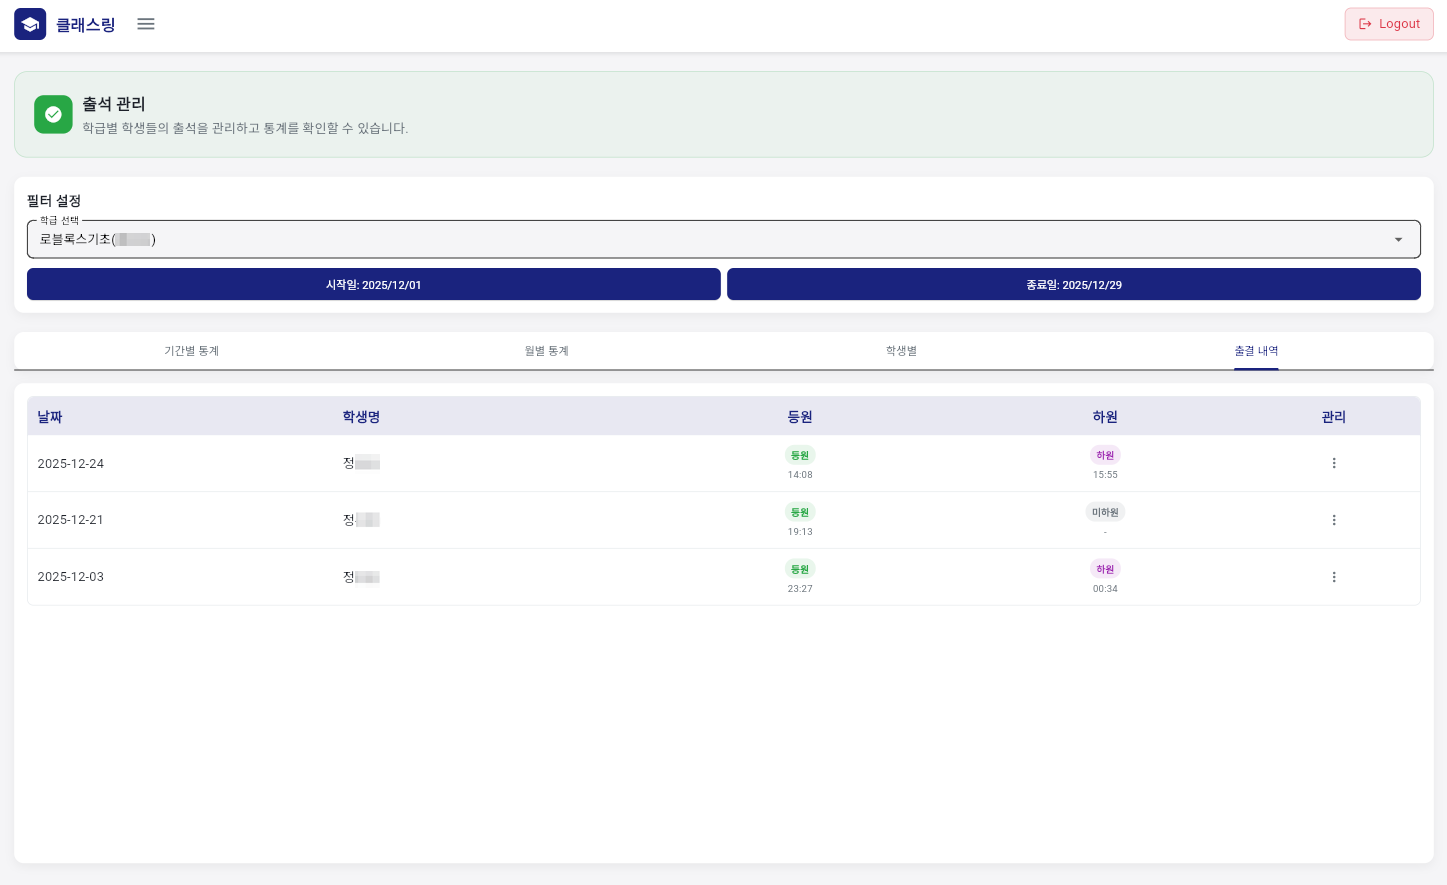
Task: Open the more options menu for 2025-12-21
Action: [x=1333, y=520]
